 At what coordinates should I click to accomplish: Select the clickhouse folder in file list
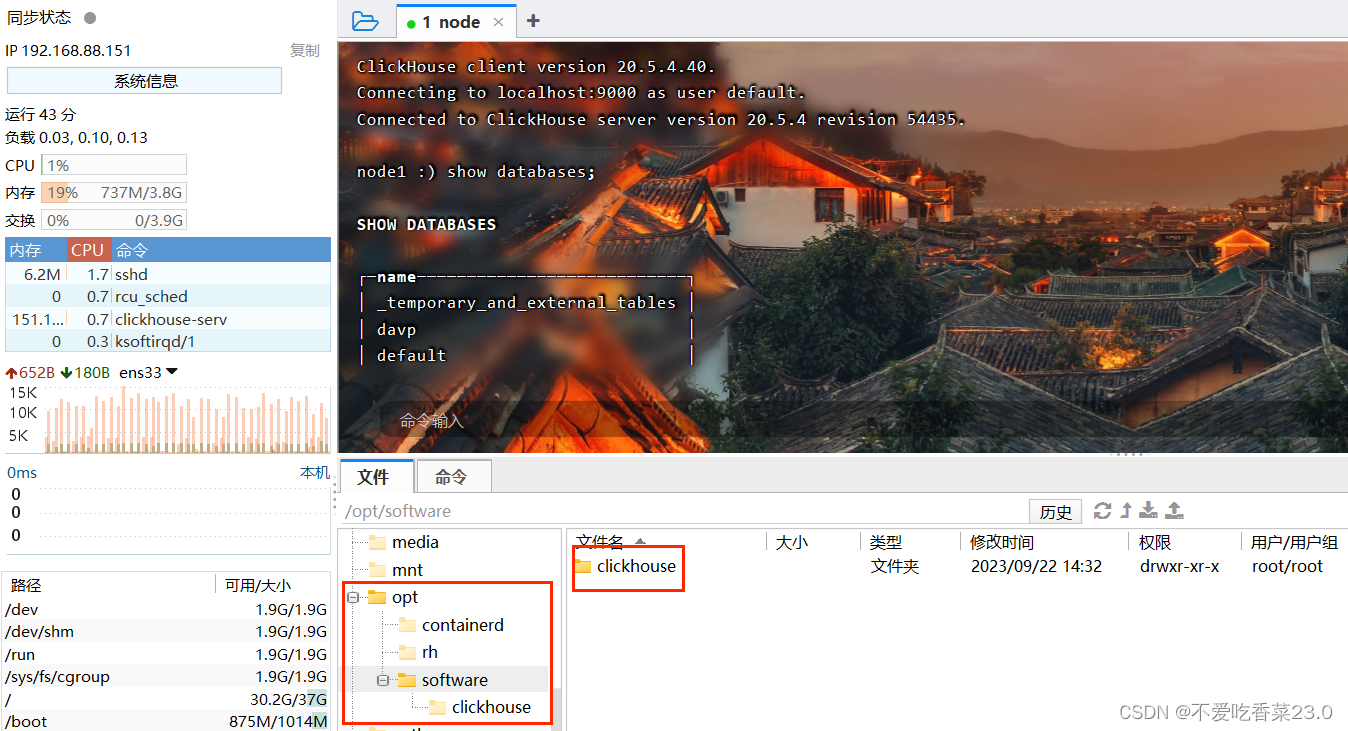pyautogui.click(x=626, y=566)
